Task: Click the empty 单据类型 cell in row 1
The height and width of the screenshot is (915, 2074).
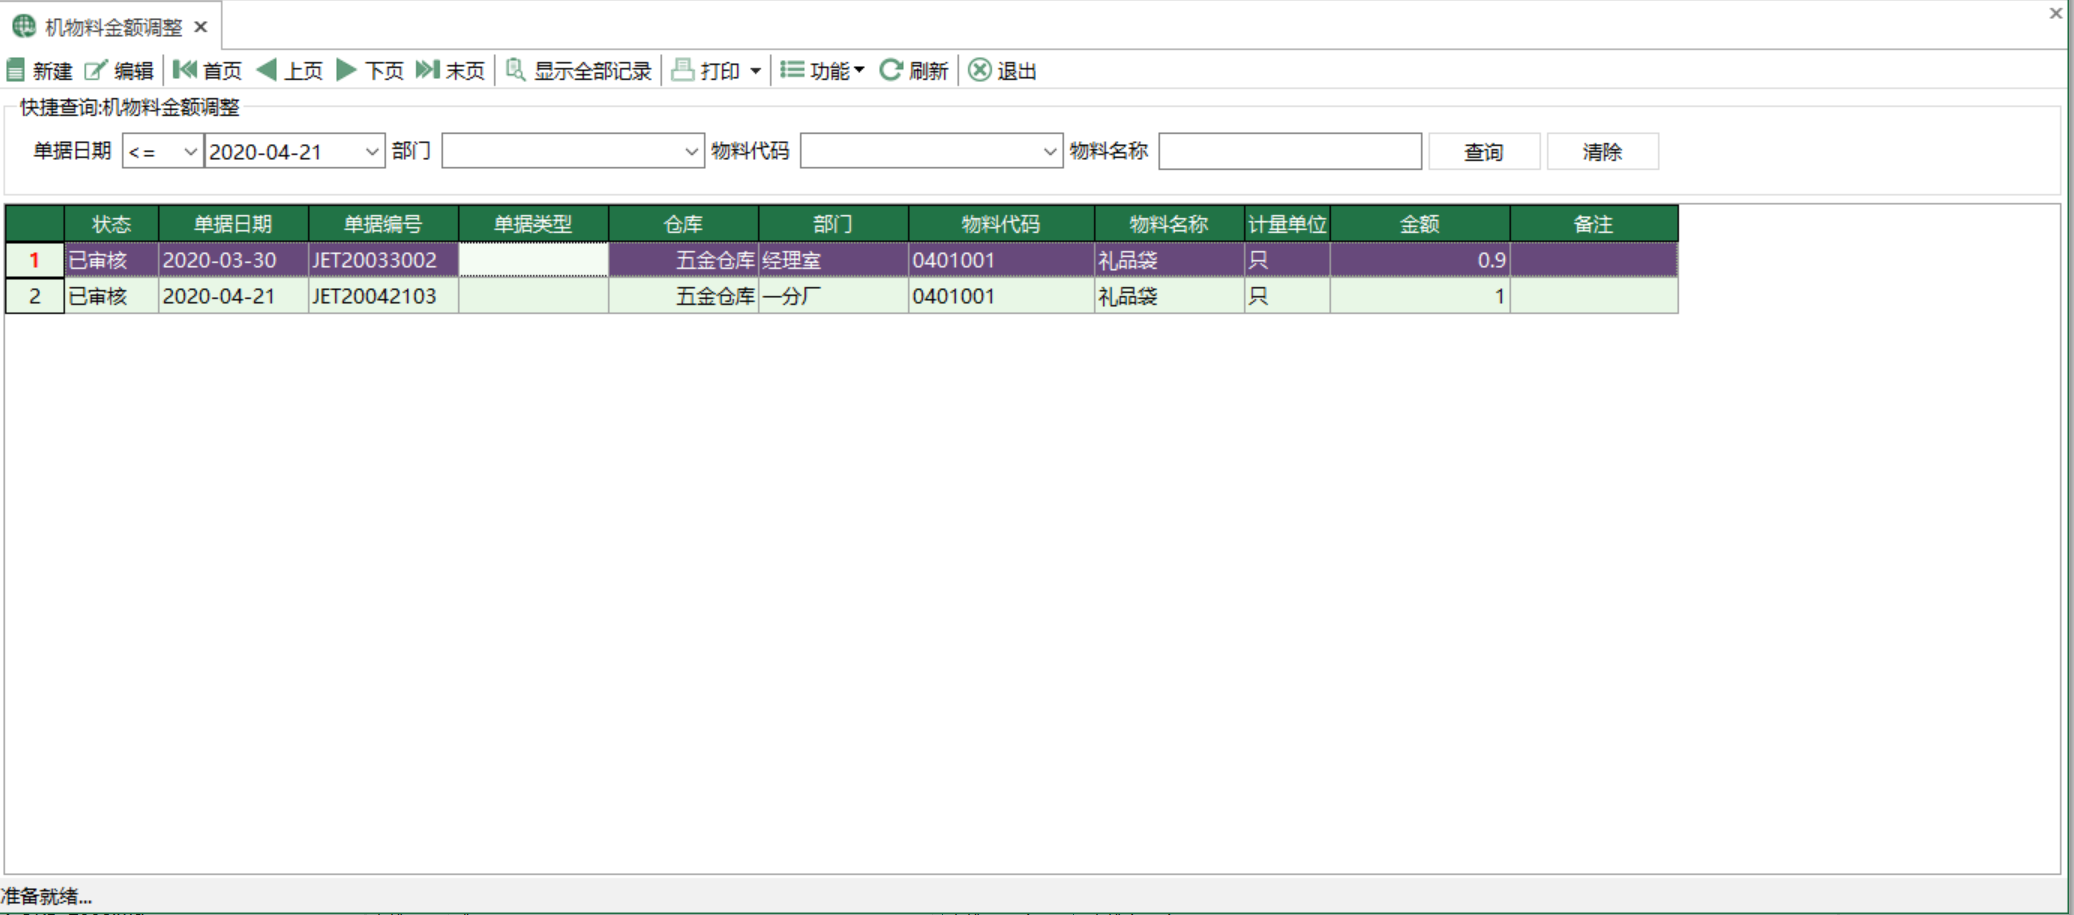Action: 533,260
